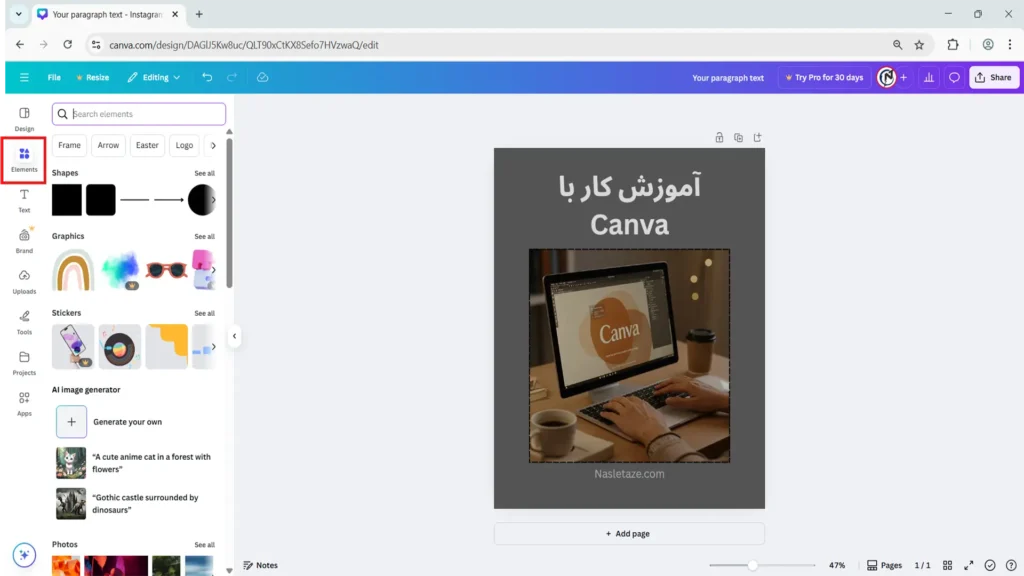Open the Resize menu

pyautogui.click(x=93, y=77)
